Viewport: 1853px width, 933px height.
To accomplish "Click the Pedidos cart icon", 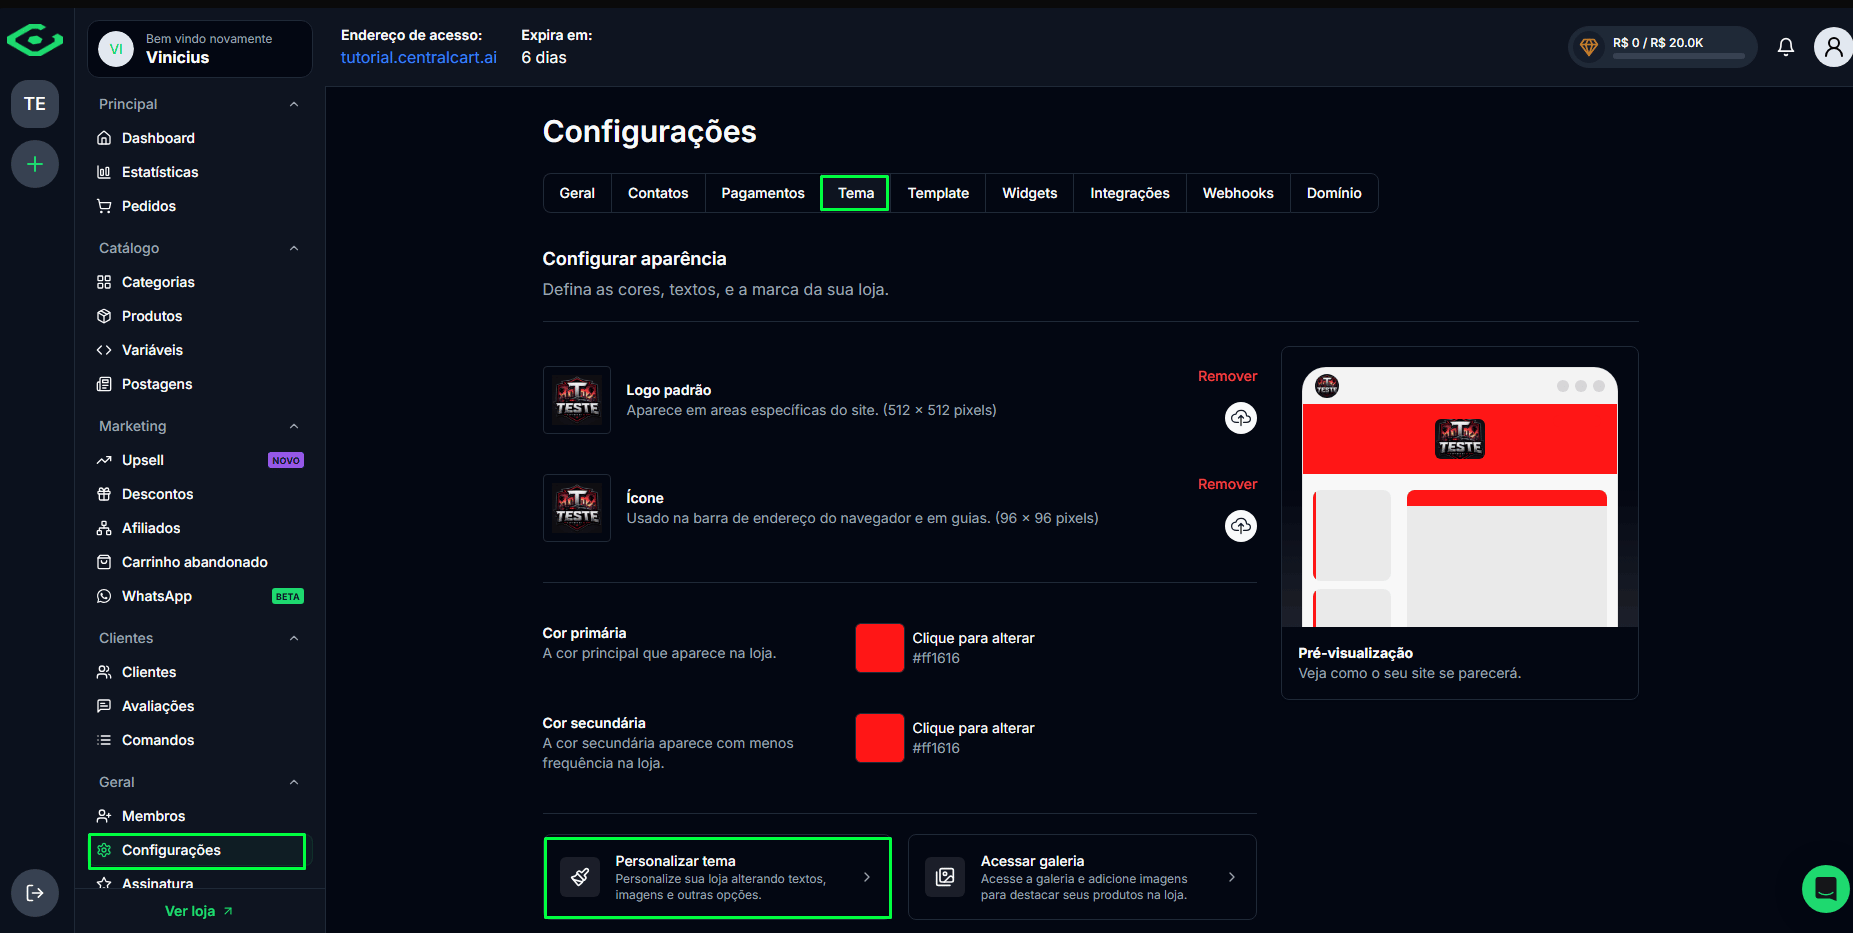I will pyautogui.click(x=104, y=206).
